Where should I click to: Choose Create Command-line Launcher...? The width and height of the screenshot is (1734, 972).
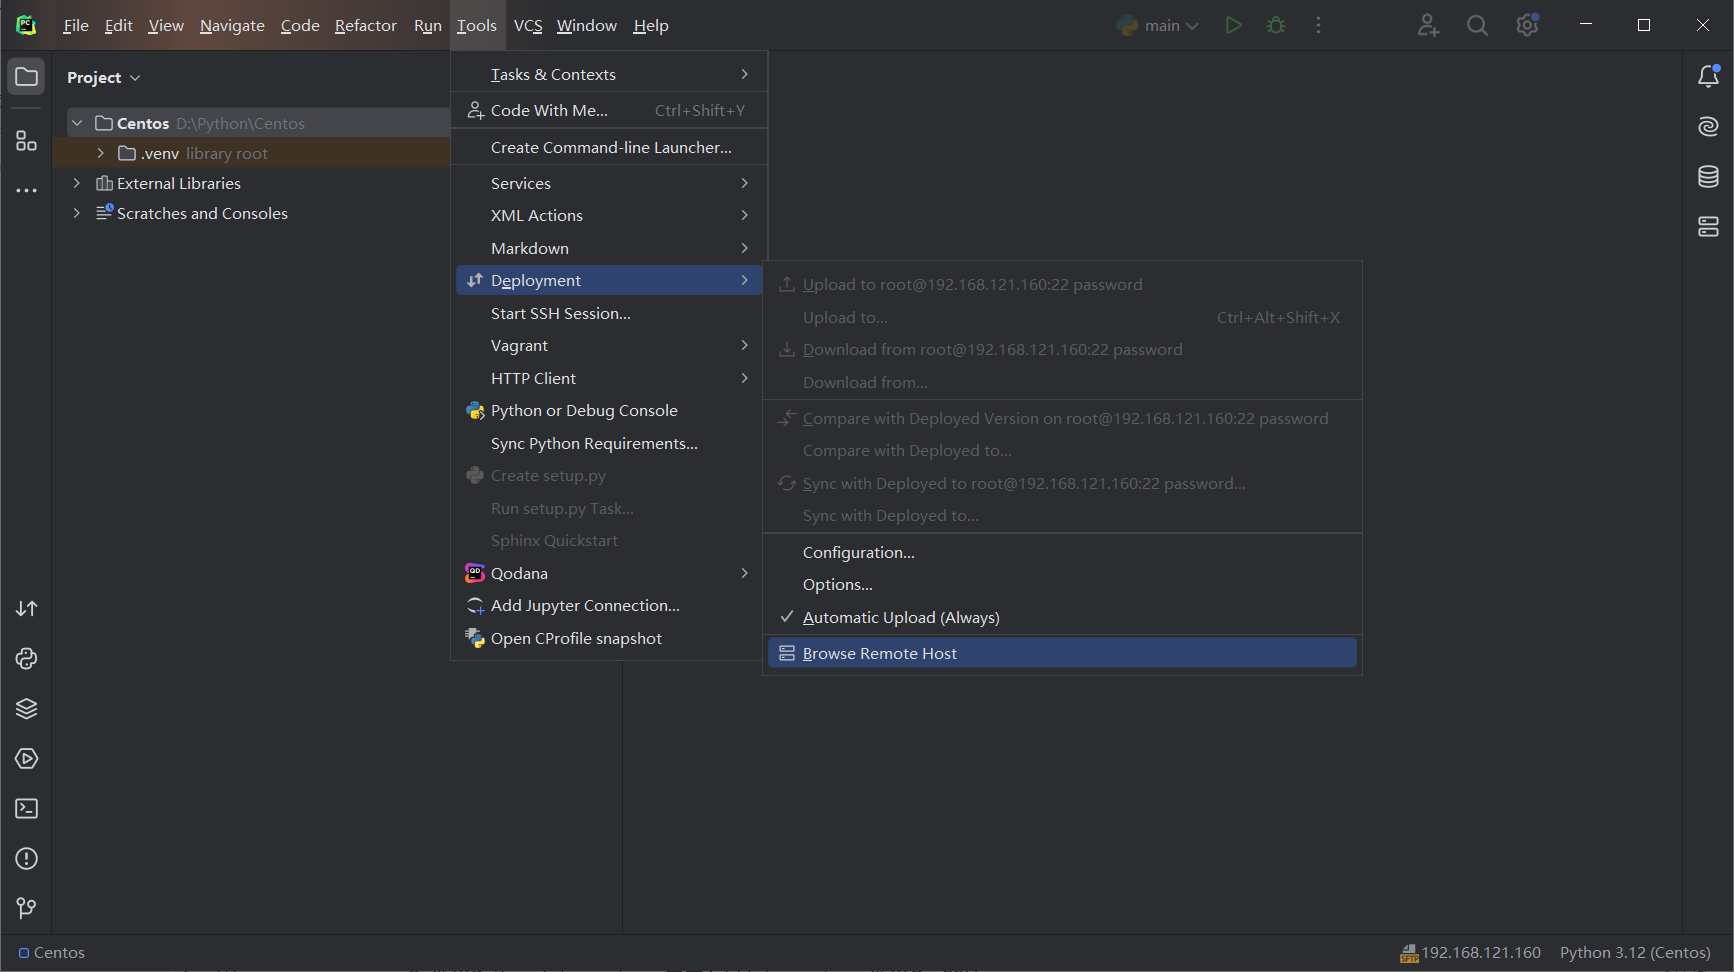tap(609, 148)
